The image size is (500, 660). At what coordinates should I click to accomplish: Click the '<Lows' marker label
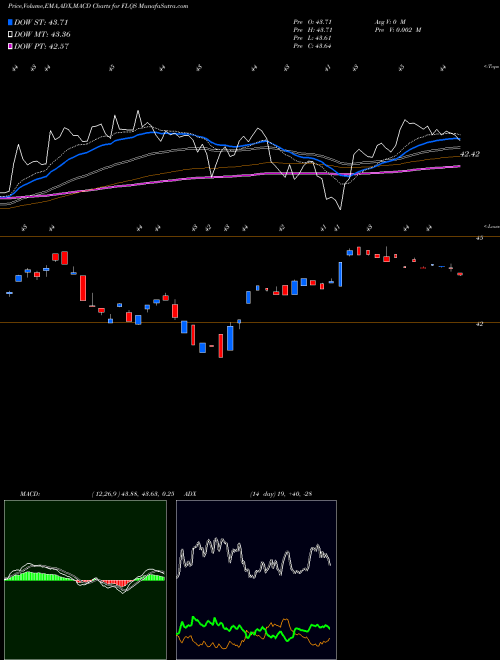(x=491, y=226)
